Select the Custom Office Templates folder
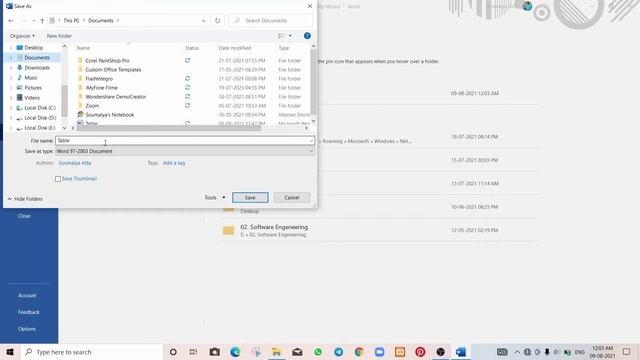This screenshot has height=360, width=640. tap(113, 70)
